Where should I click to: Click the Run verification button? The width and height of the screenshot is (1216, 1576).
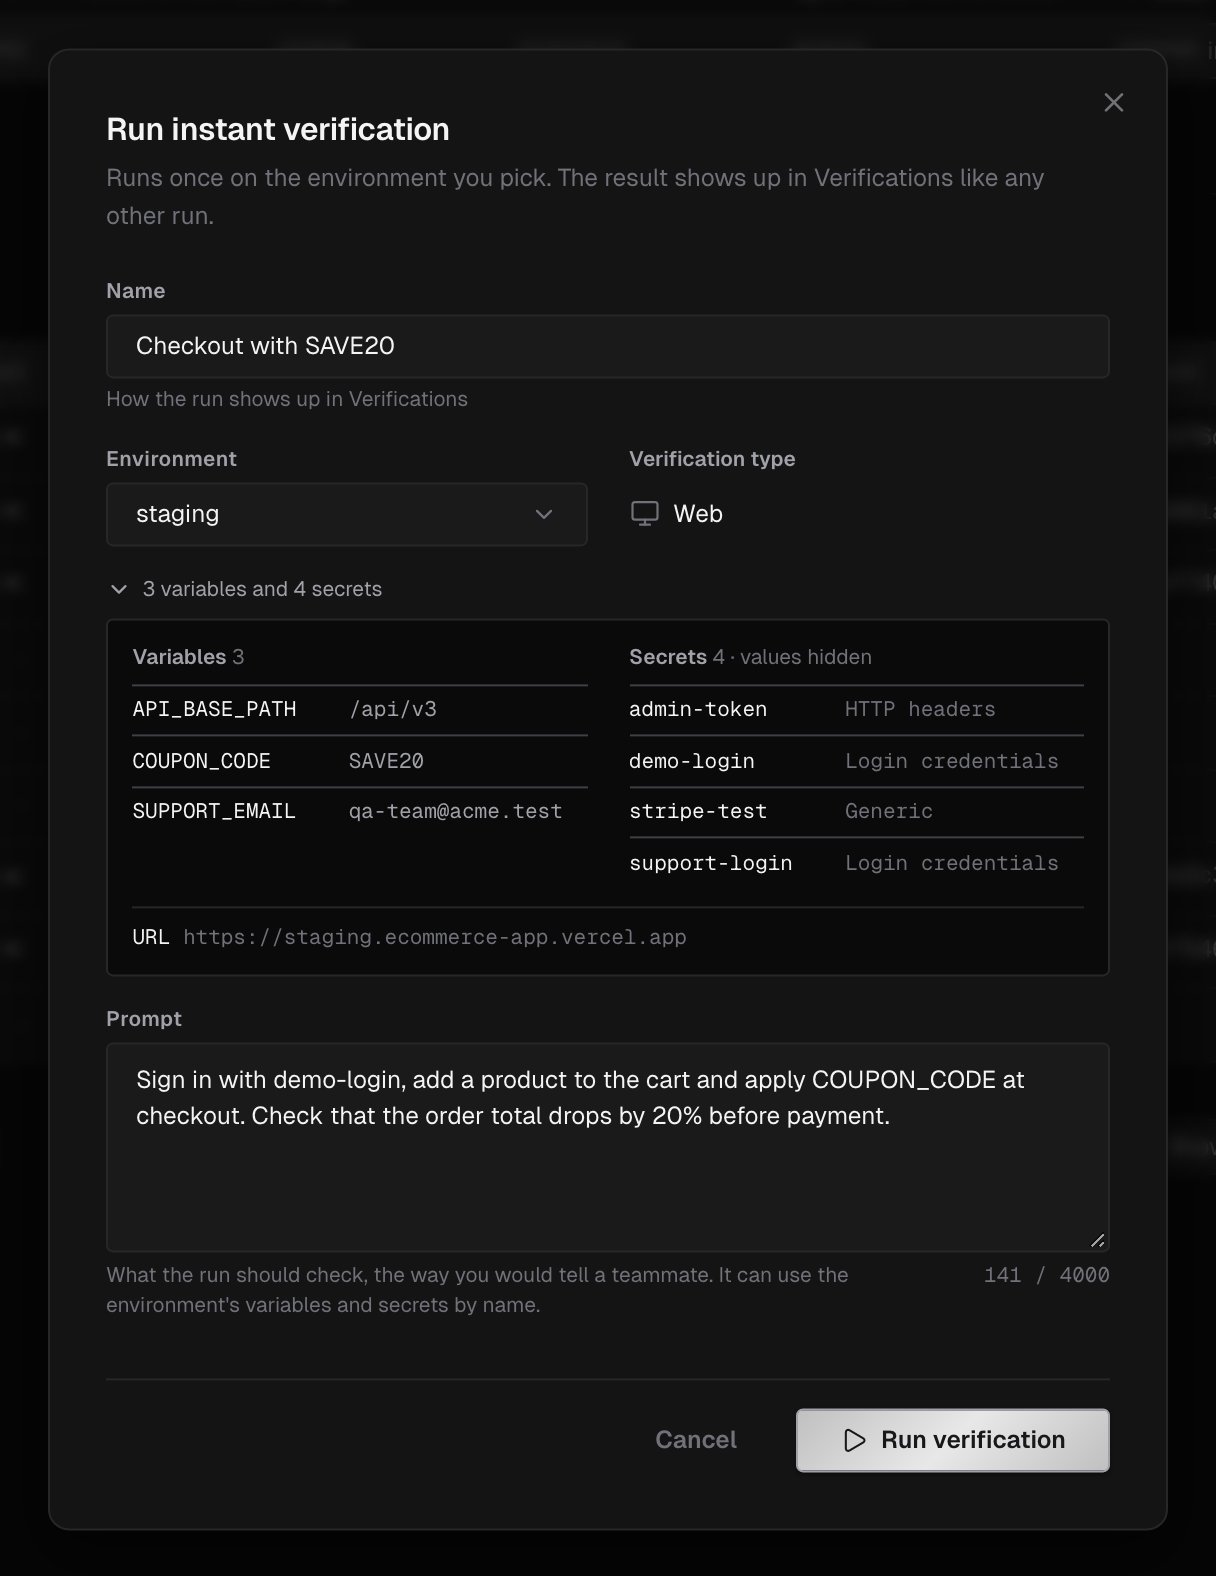[952, 1440]
